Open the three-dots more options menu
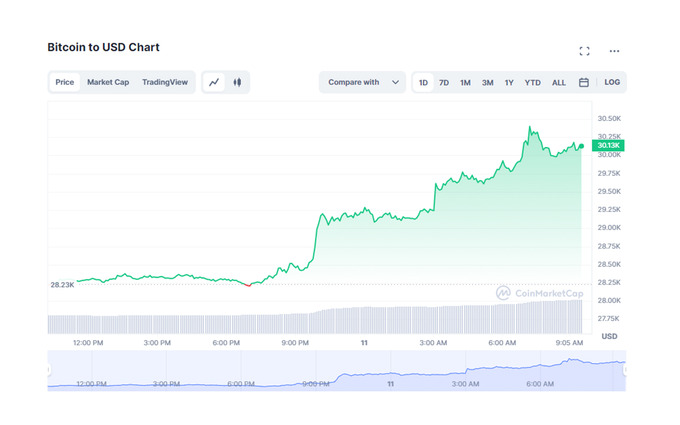Screen dimensions: 680x425 614,51
